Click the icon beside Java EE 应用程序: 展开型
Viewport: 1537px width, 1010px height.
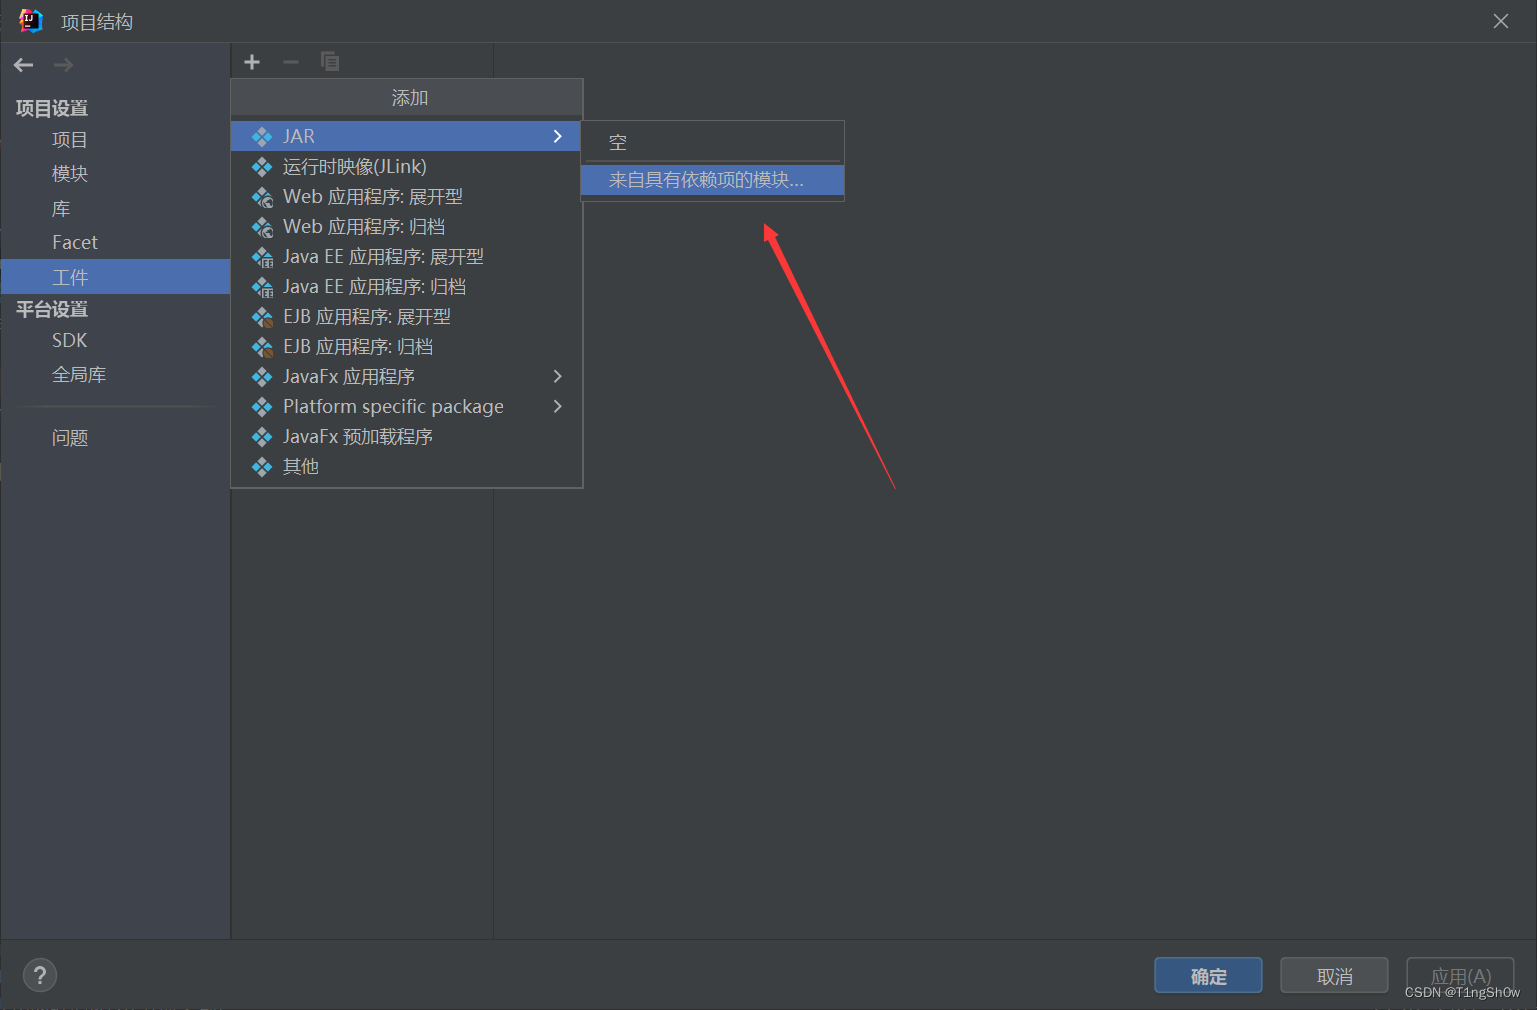point(262,257)
